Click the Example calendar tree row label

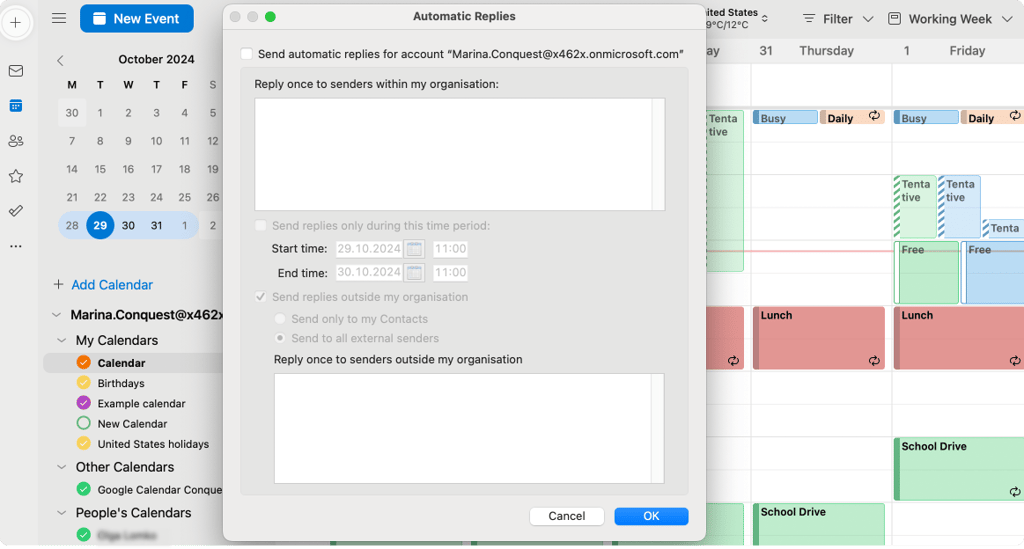[x=141, y=403]
